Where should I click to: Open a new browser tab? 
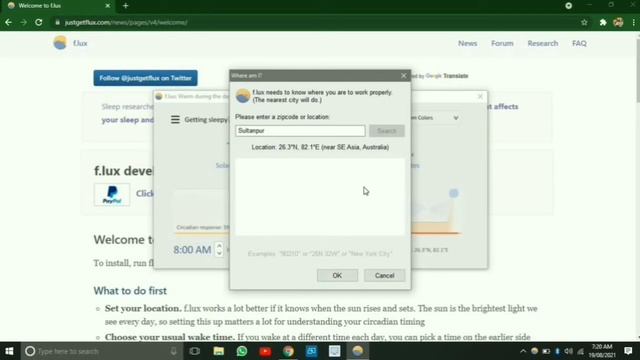[x=125, y=6]
